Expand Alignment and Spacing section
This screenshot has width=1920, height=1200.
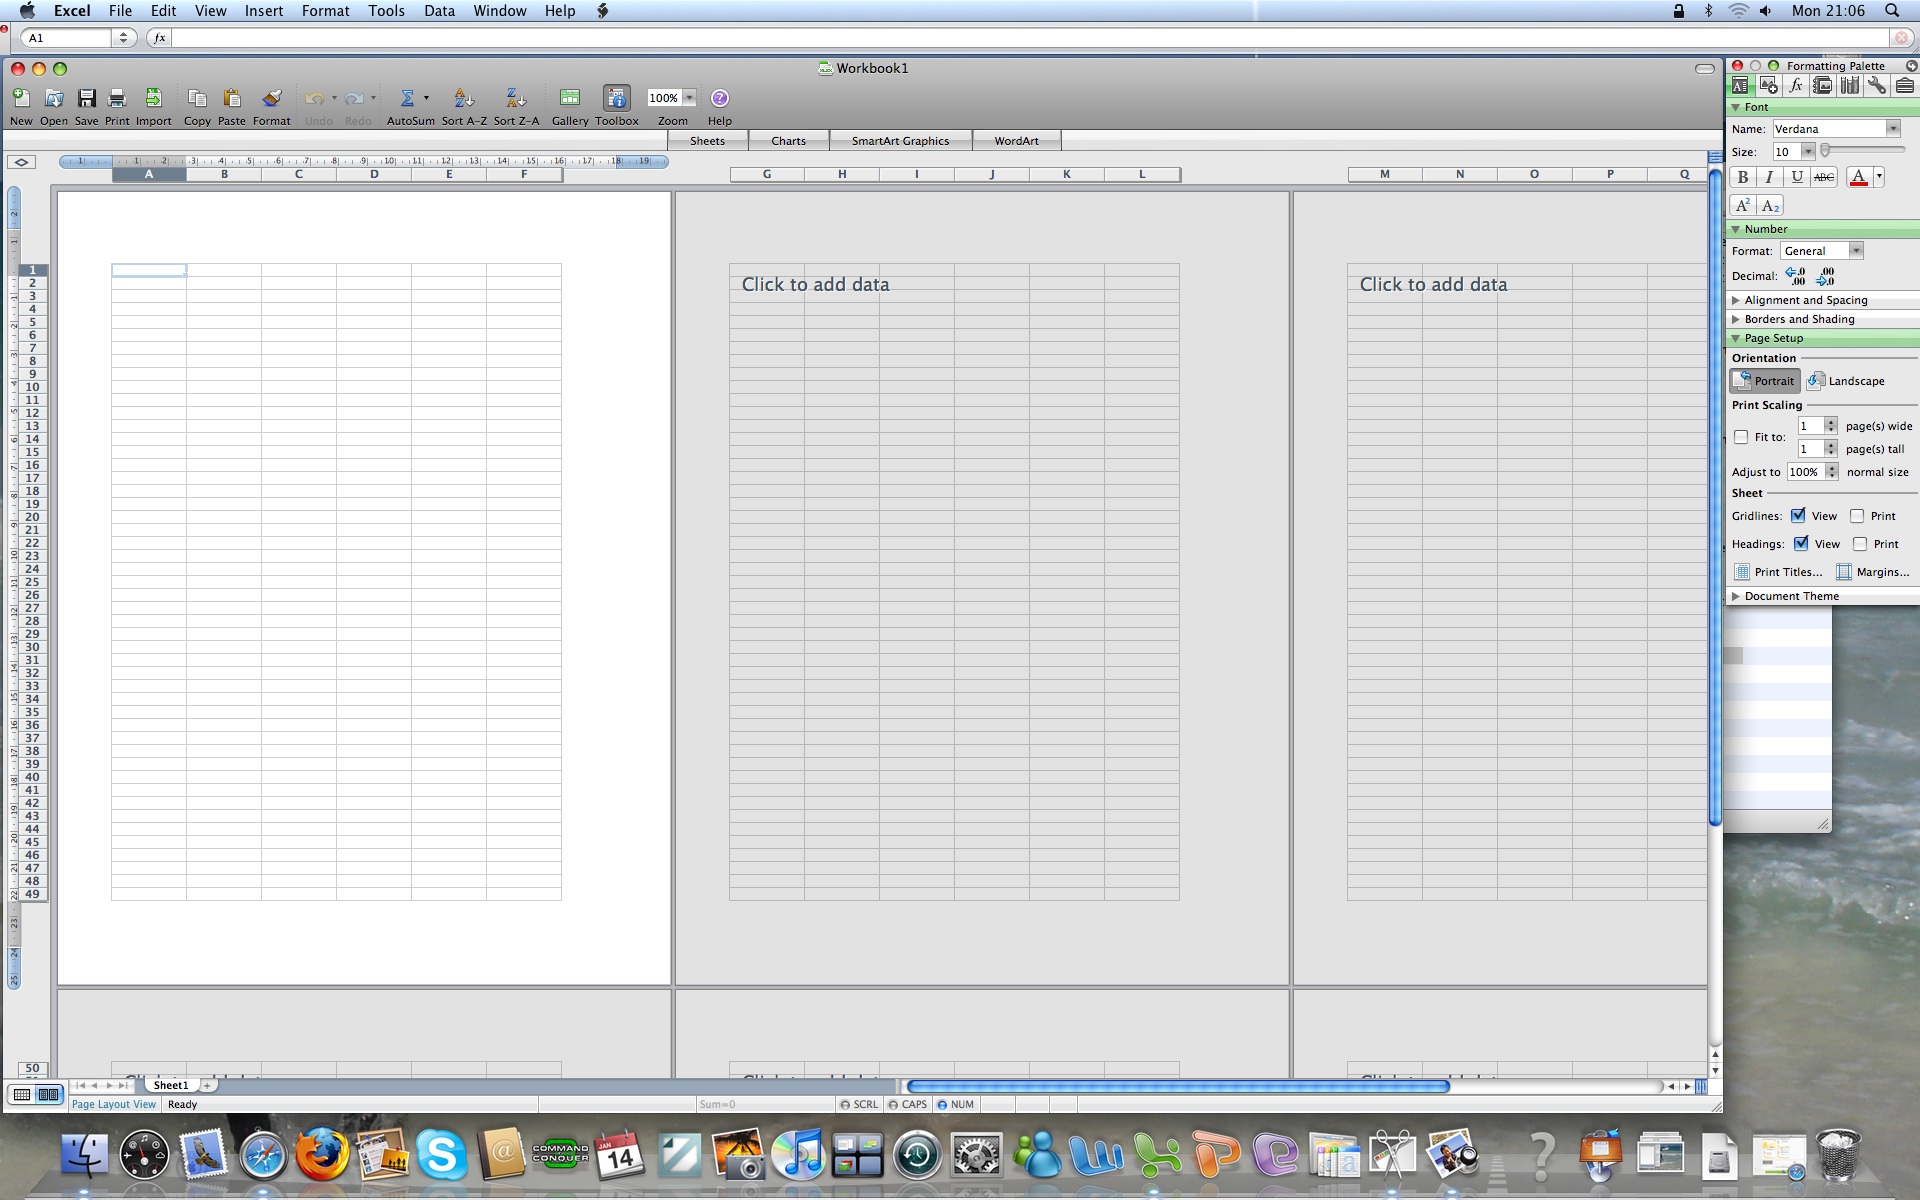(x=1736, y=300)
